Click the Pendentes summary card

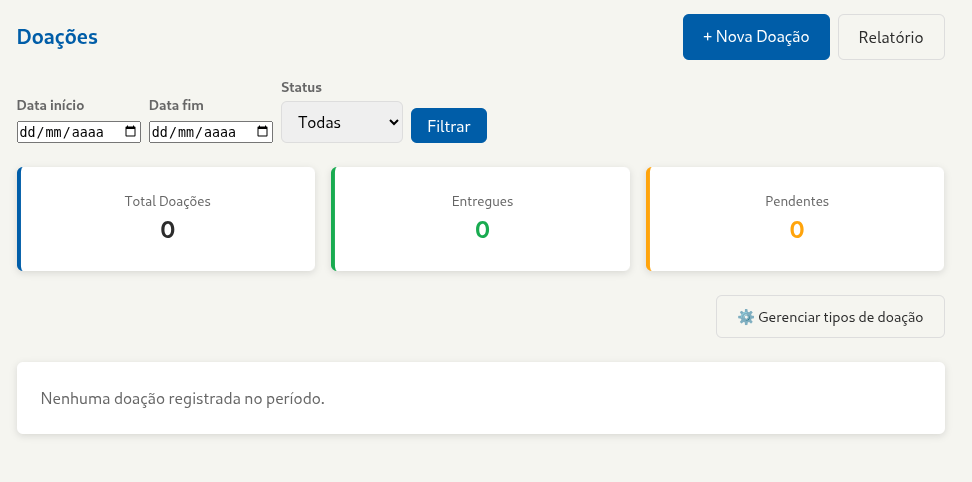pyautogui.click(x=796, y=219)
